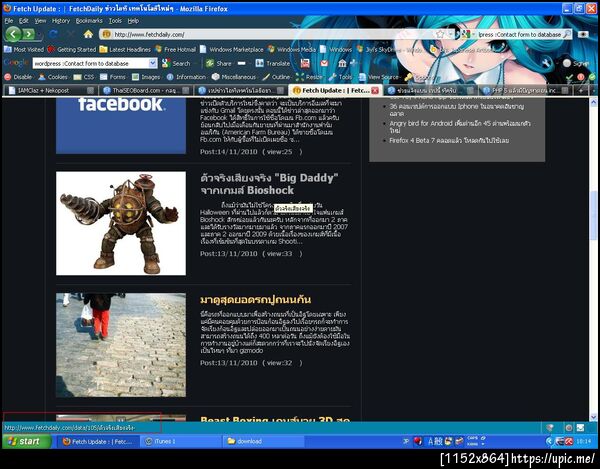600x469 pixels.
Task: Open the Edit menu
Action: tap(24, 21)
